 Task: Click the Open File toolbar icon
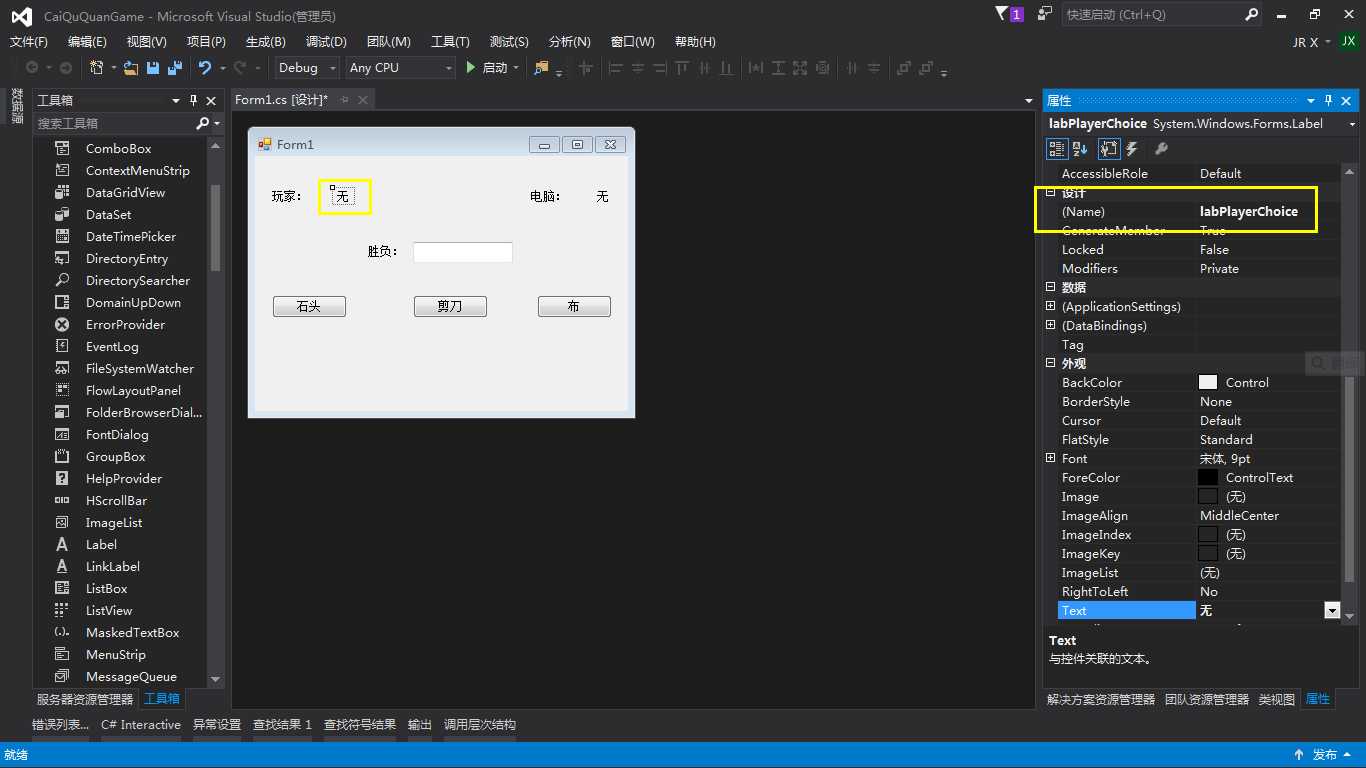131,68
